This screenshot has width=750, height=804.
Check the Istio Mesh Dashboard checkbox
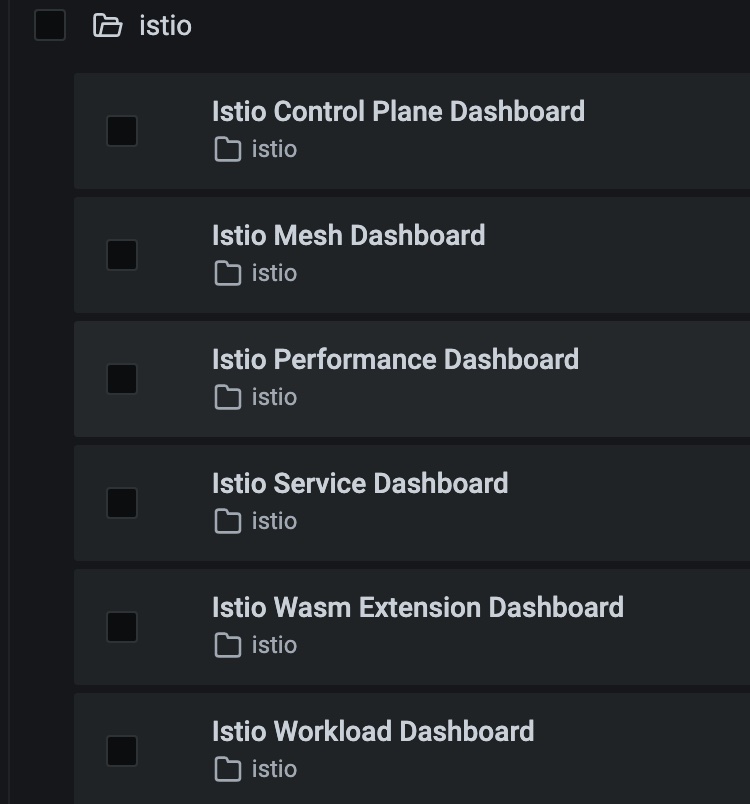(122, 255)
